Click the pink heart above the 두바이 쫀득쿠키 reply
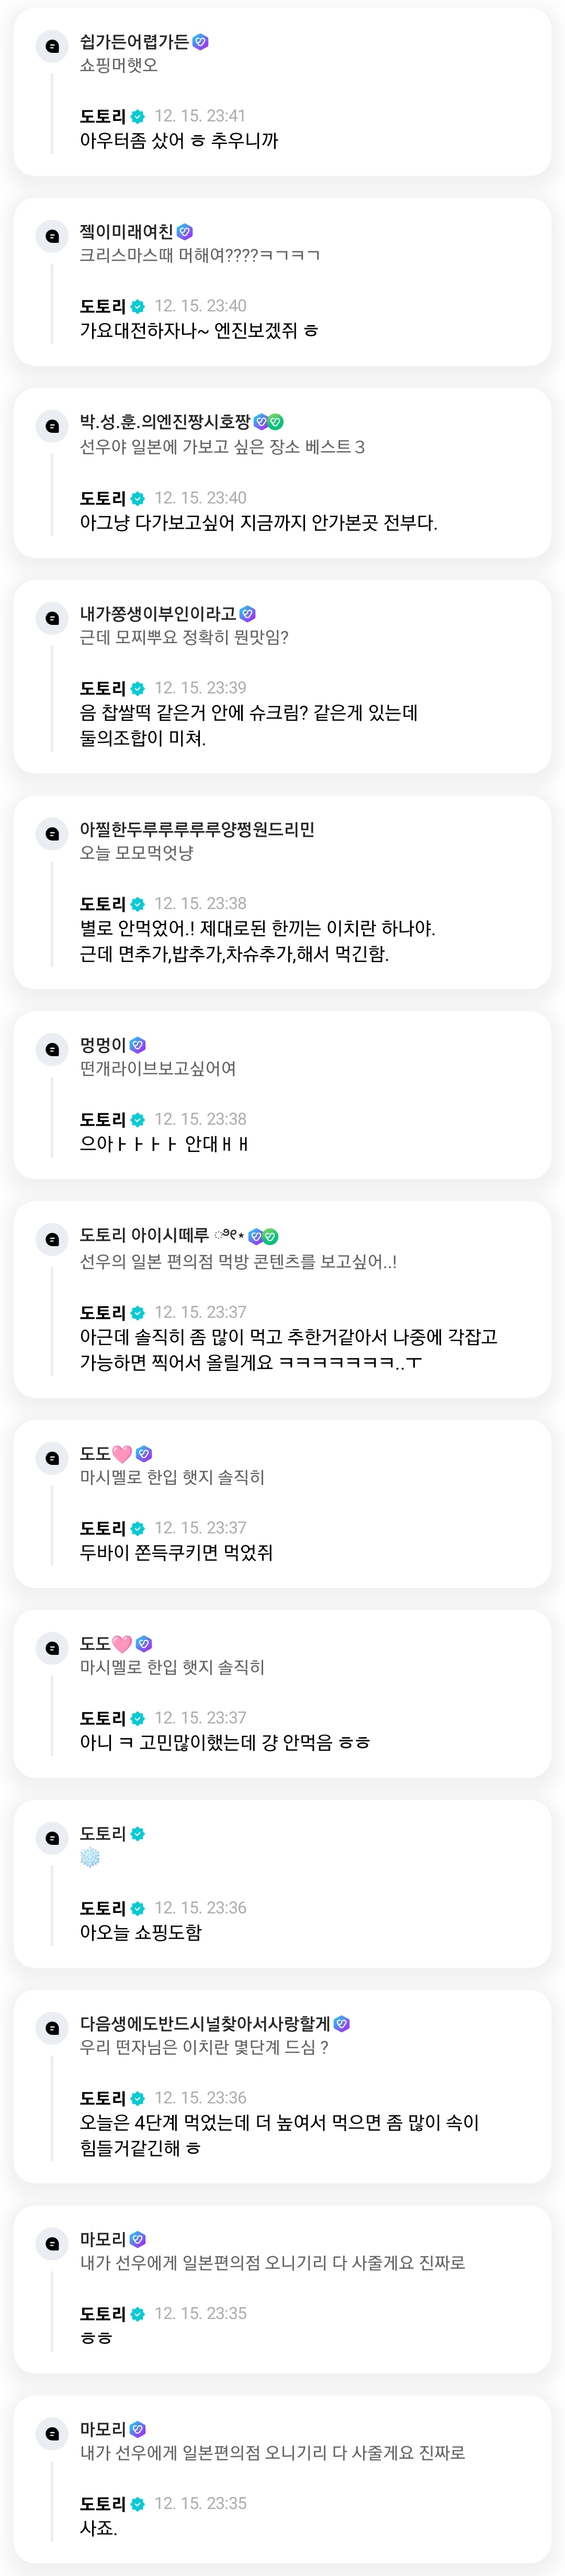Screen dimensions: 565x2576 click(122, 1453)
